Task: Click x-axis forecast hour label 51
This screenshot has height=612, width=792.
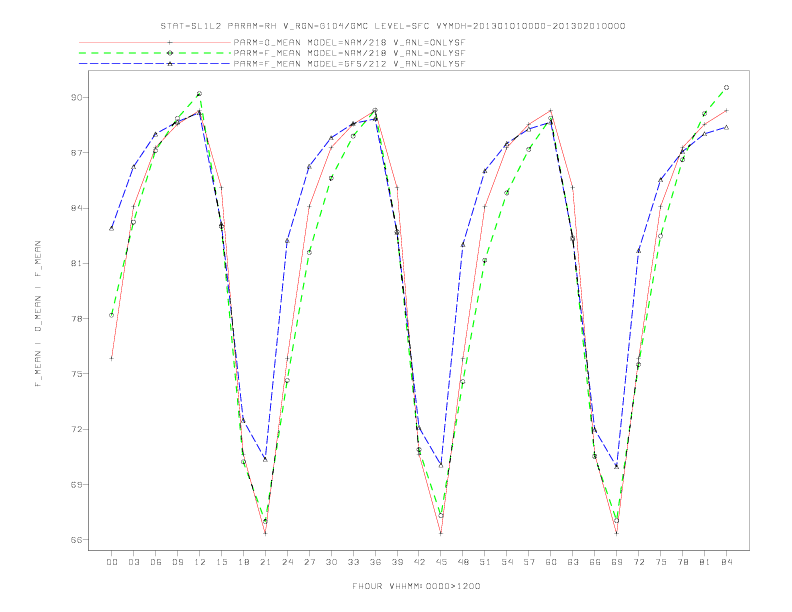Action: (x=485, y=562)
